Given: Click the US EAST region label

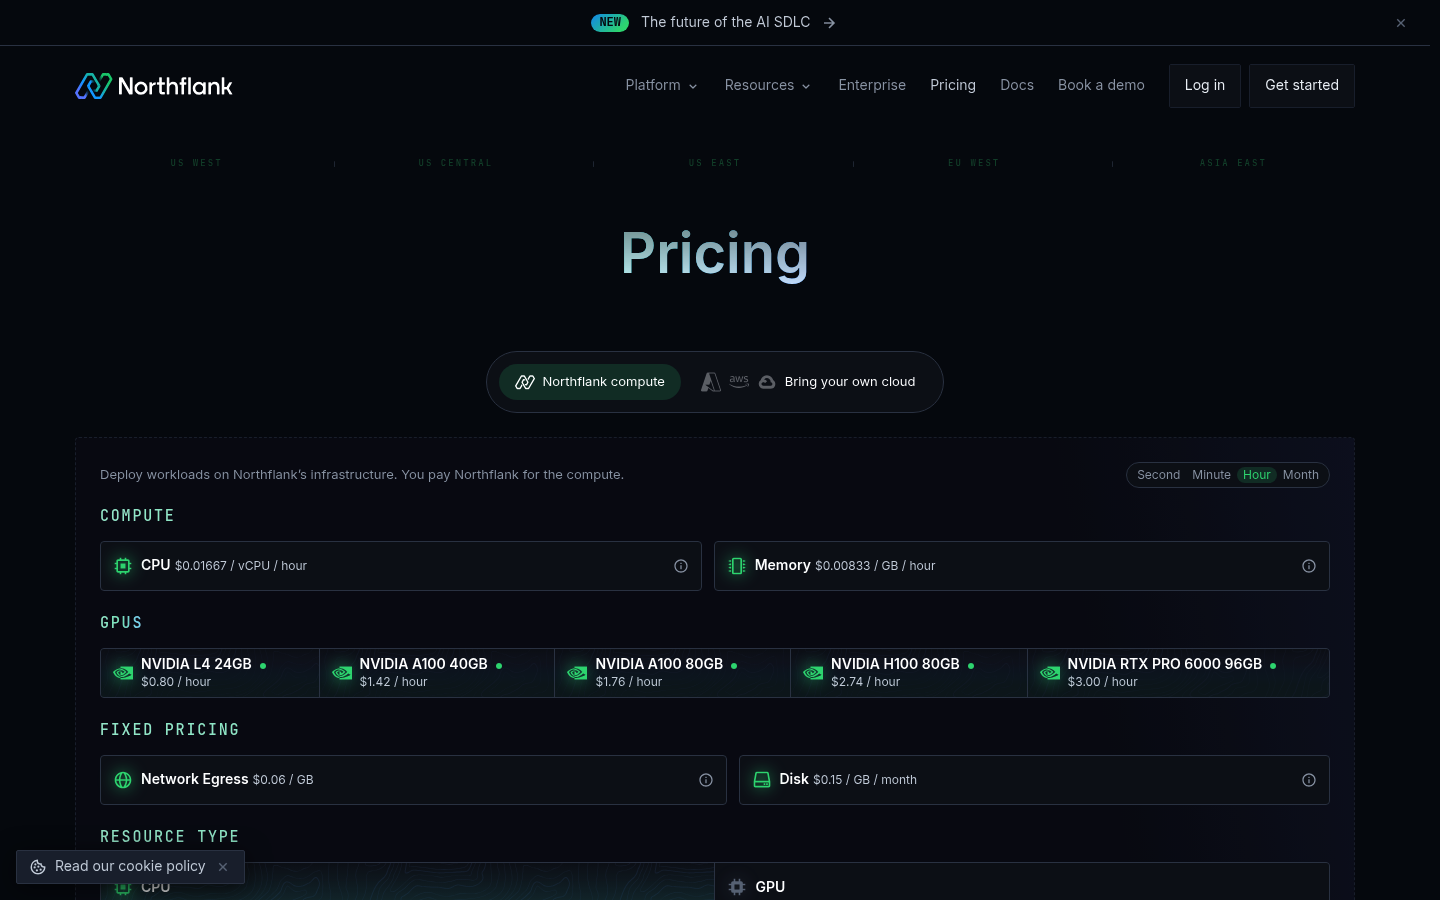Looking at the screenshot, I should tap(714, 163).
